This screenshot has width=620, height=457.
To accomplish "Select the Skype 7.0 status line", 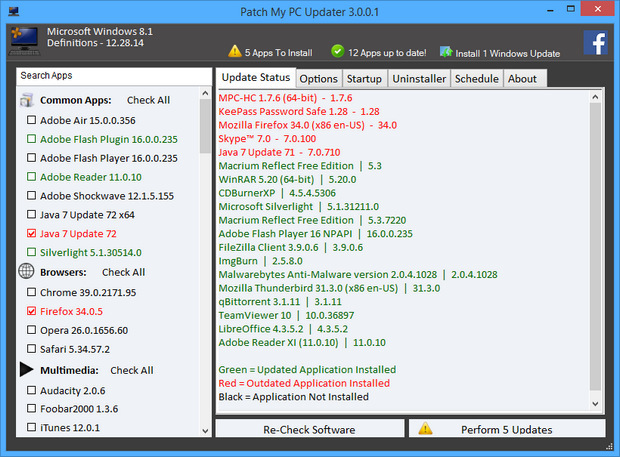I will [267, 139].
